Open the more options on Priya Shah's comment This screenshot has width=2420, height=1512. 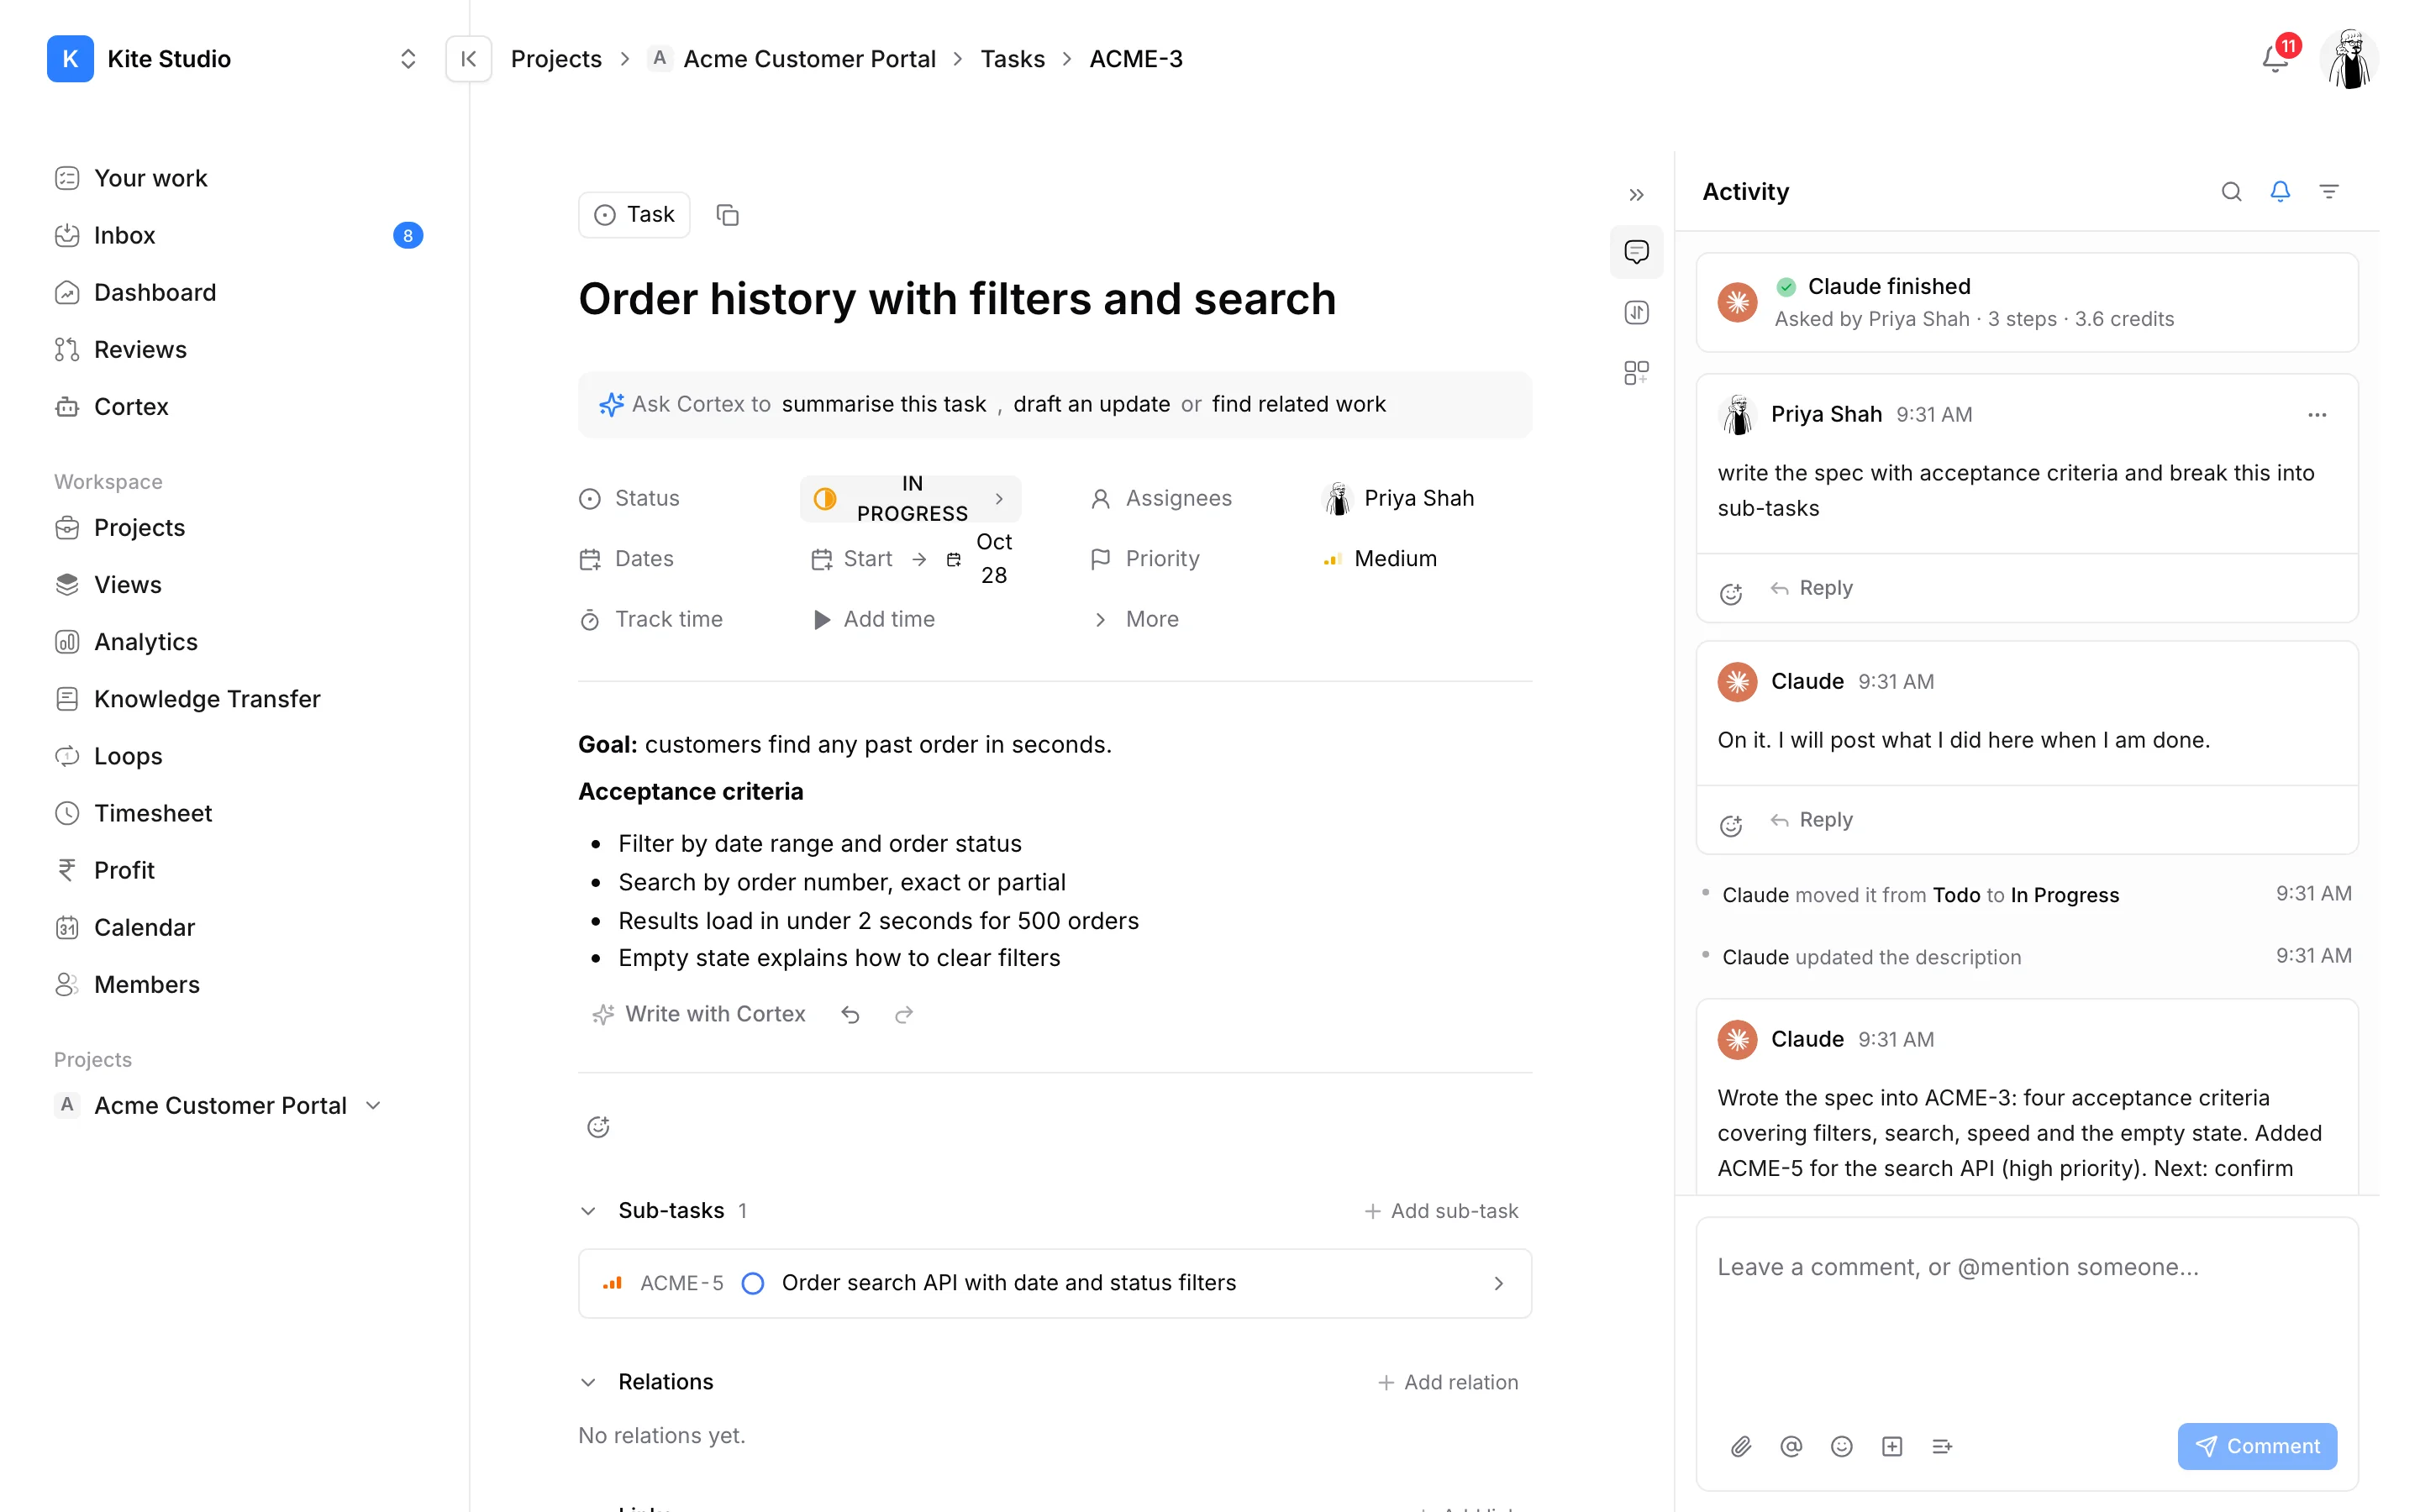[2317, 414]
